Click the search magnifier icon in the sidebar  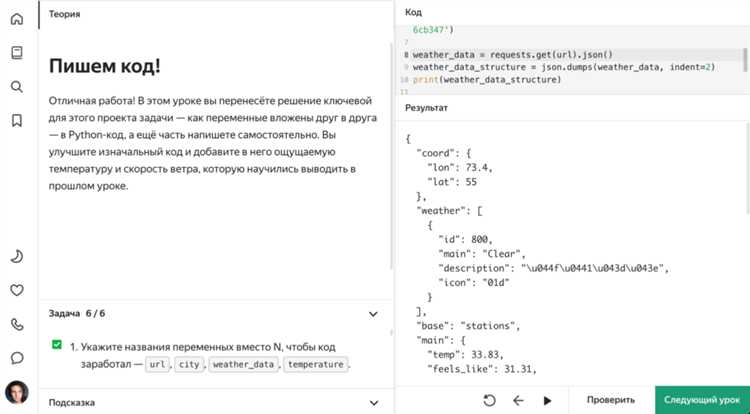(x=17, y=87)
